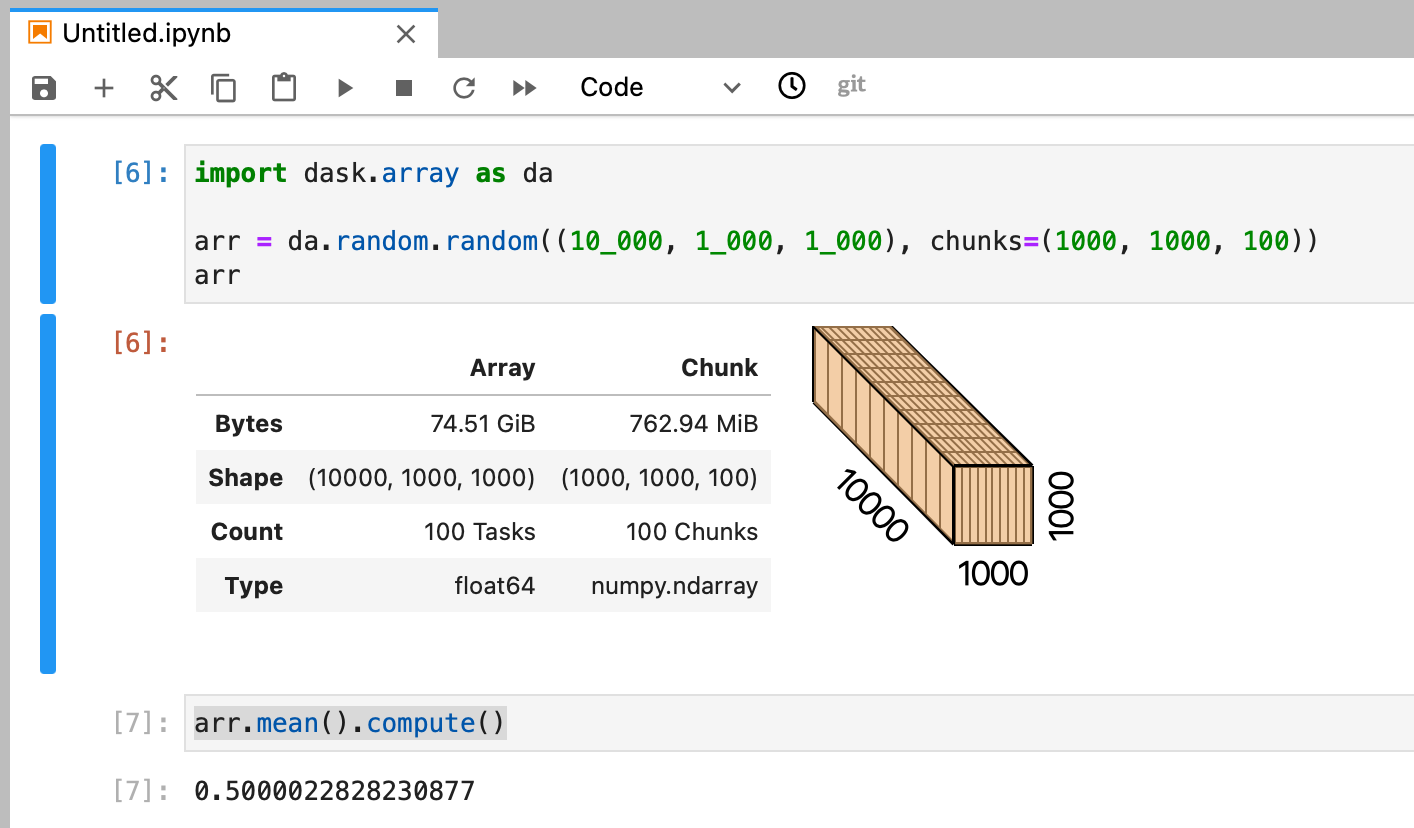Collapse cell [6] output using its blue bar

point(46,490)
